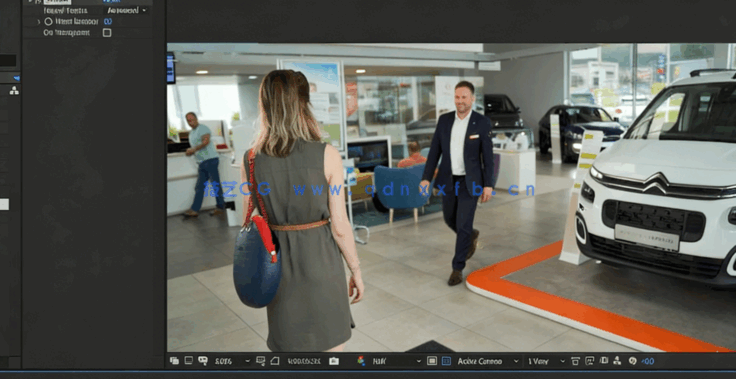Toggle mask and shape path visibility icon
Screen dimensions: 736x379
pos(275,361)
